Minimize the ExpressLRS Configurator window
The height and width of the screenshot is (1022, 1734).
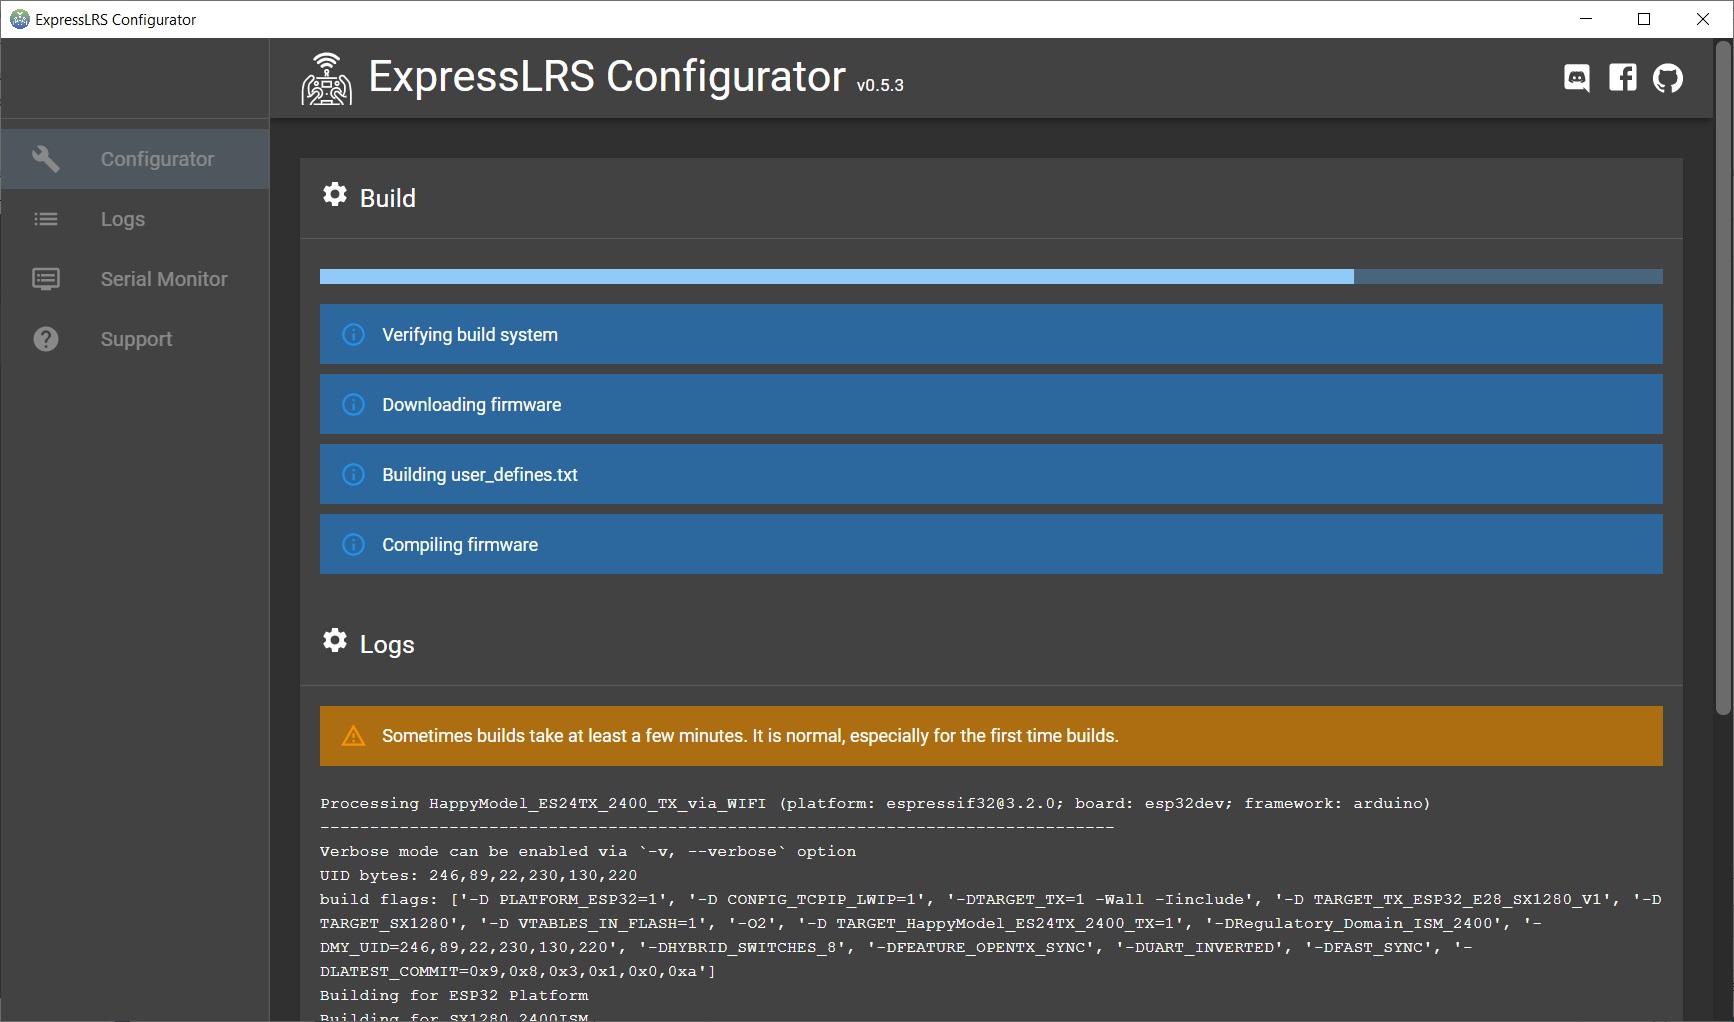point(1585,19)
